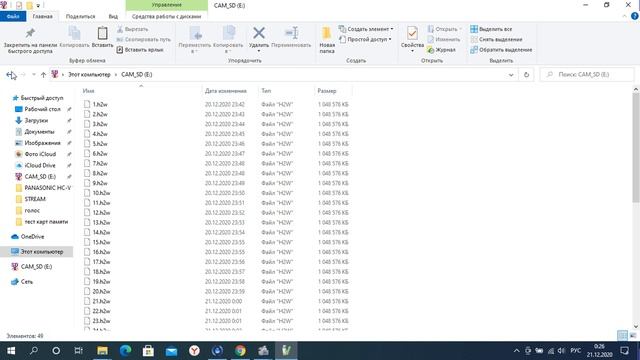Pin folder to Quick Access panel
Image resolution: width=640 pixels, height=360 pixels.
click(30, 40)
